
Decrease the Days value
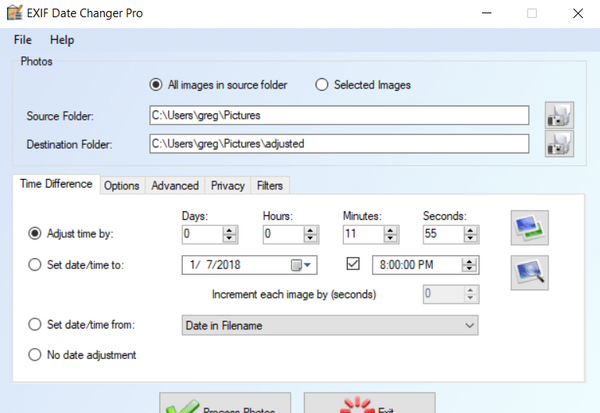pos(229,238)
